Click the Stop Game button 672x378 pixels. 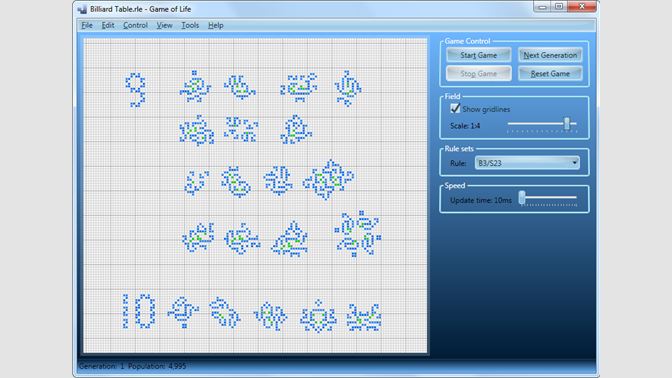click(478, 73)
